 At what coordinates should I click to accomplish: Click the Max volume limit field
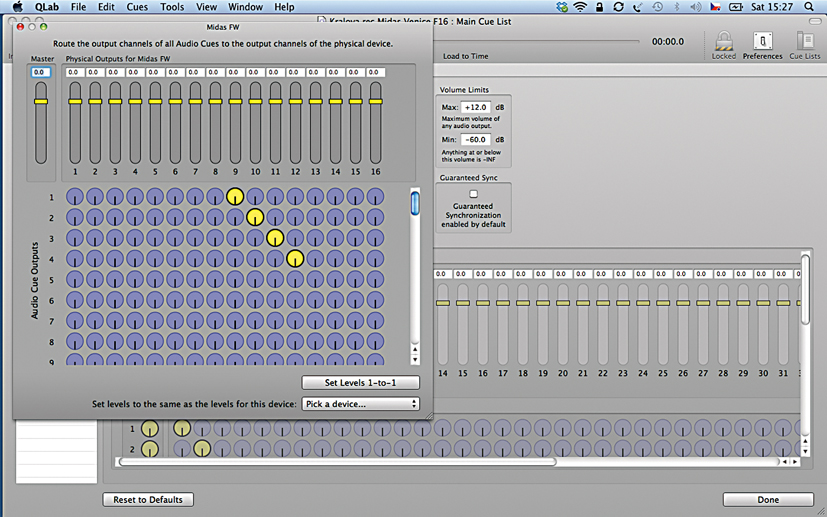click(476, 107)
